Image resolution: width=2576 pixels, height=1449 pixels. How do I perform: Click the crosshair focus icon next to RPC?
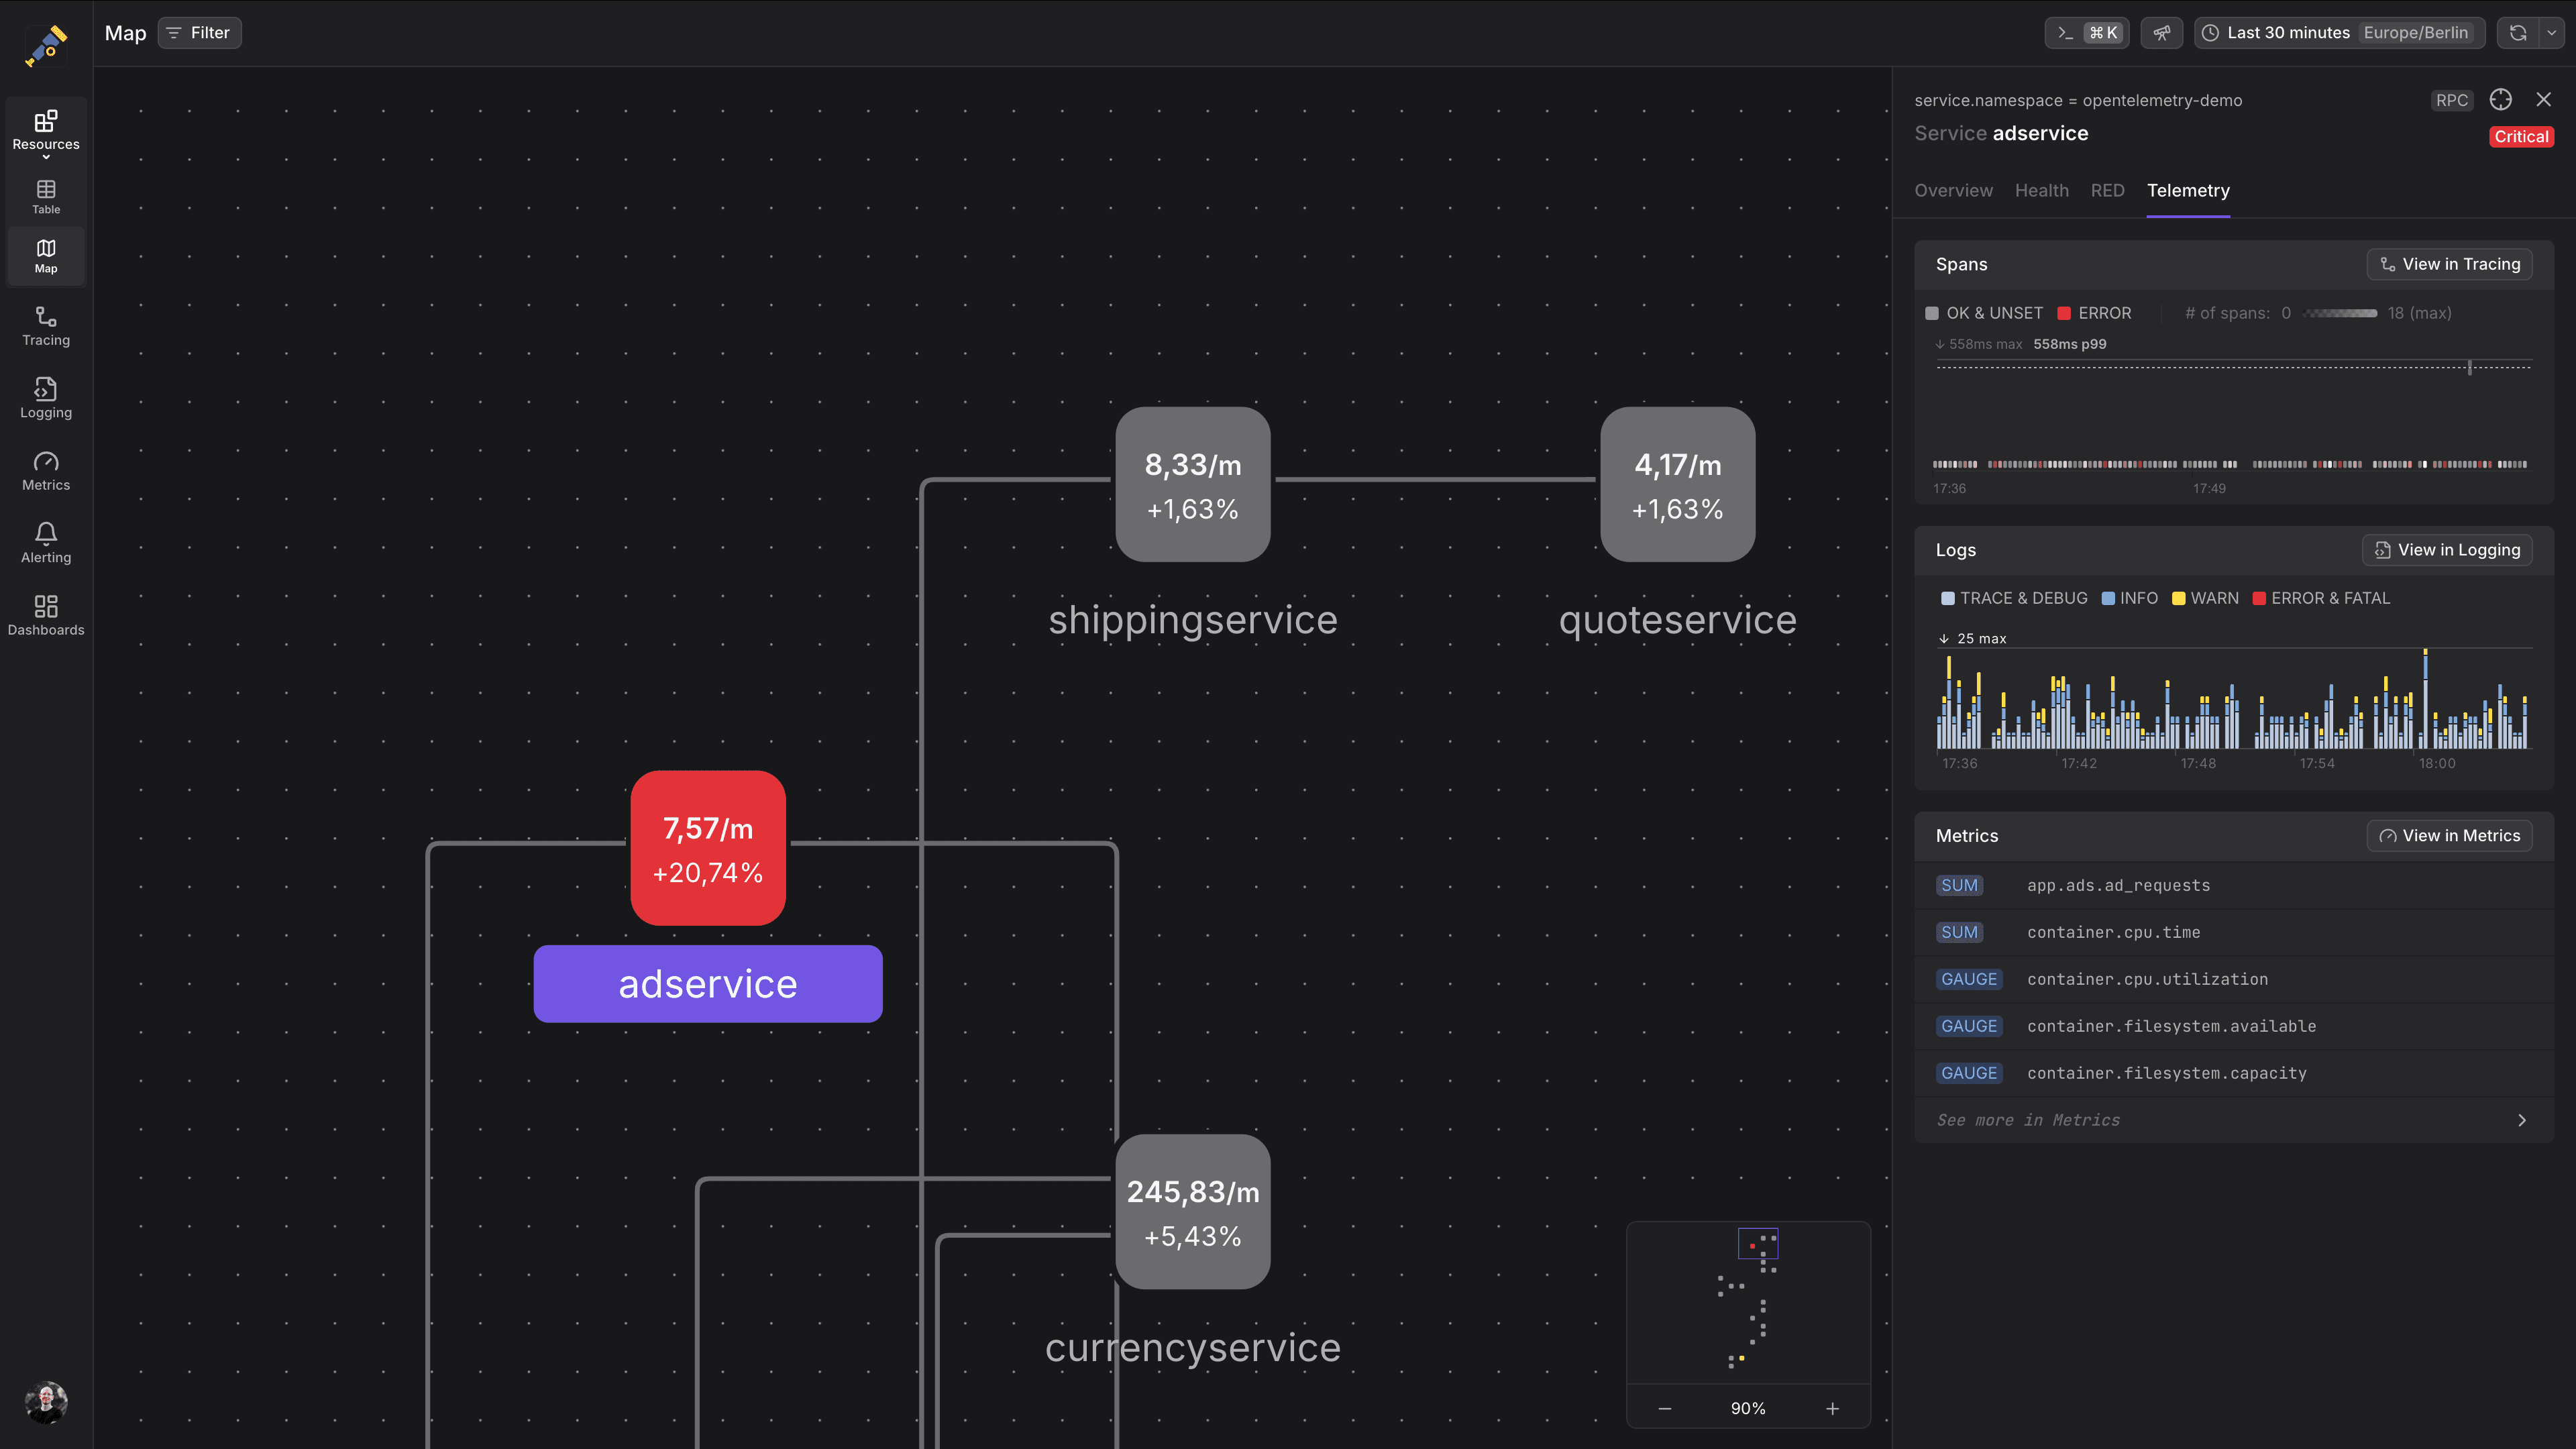[x=2500, y=100]
